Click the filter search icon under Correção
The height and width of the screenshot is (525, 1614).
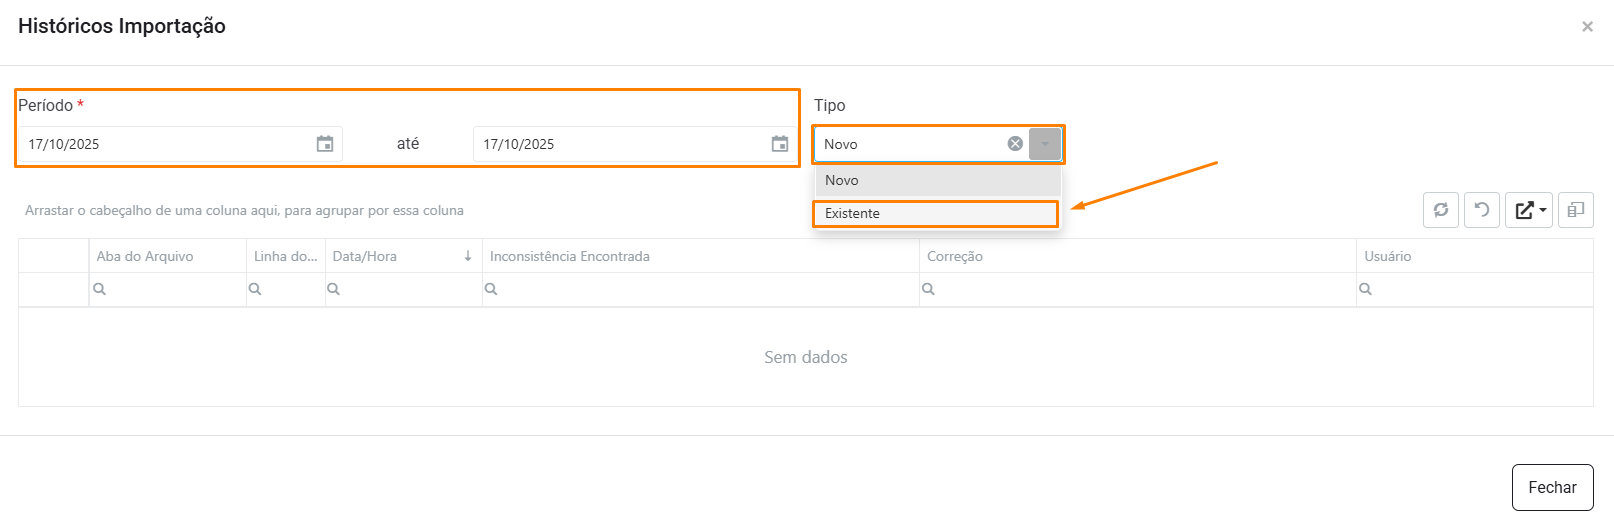pyautogui.click(x=929, y=289)
